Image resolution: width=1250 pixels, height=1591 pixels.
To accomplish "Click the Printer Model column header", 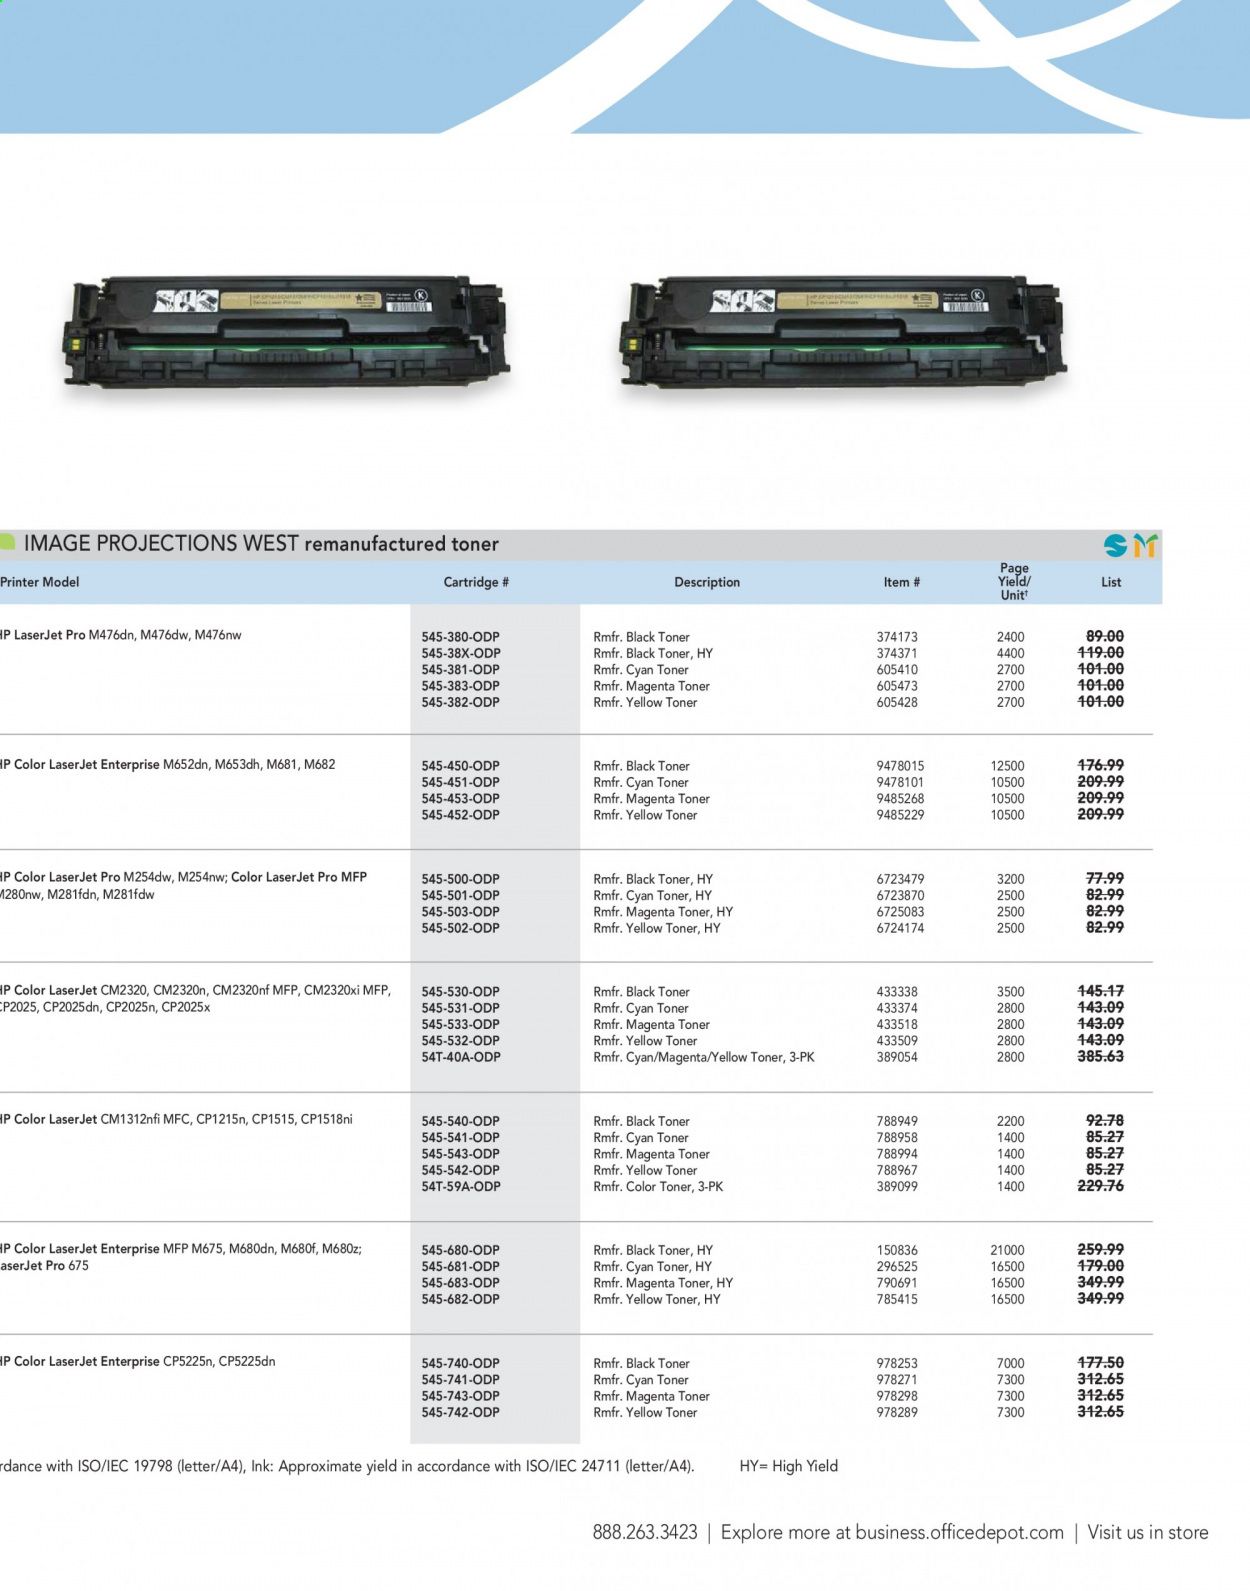I will 40,582.
